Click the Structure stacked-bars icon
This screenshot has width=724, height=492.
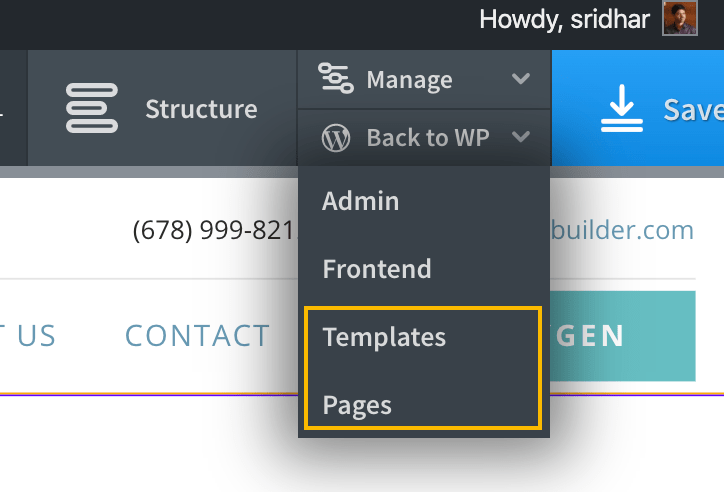click(x=92, y=108)
